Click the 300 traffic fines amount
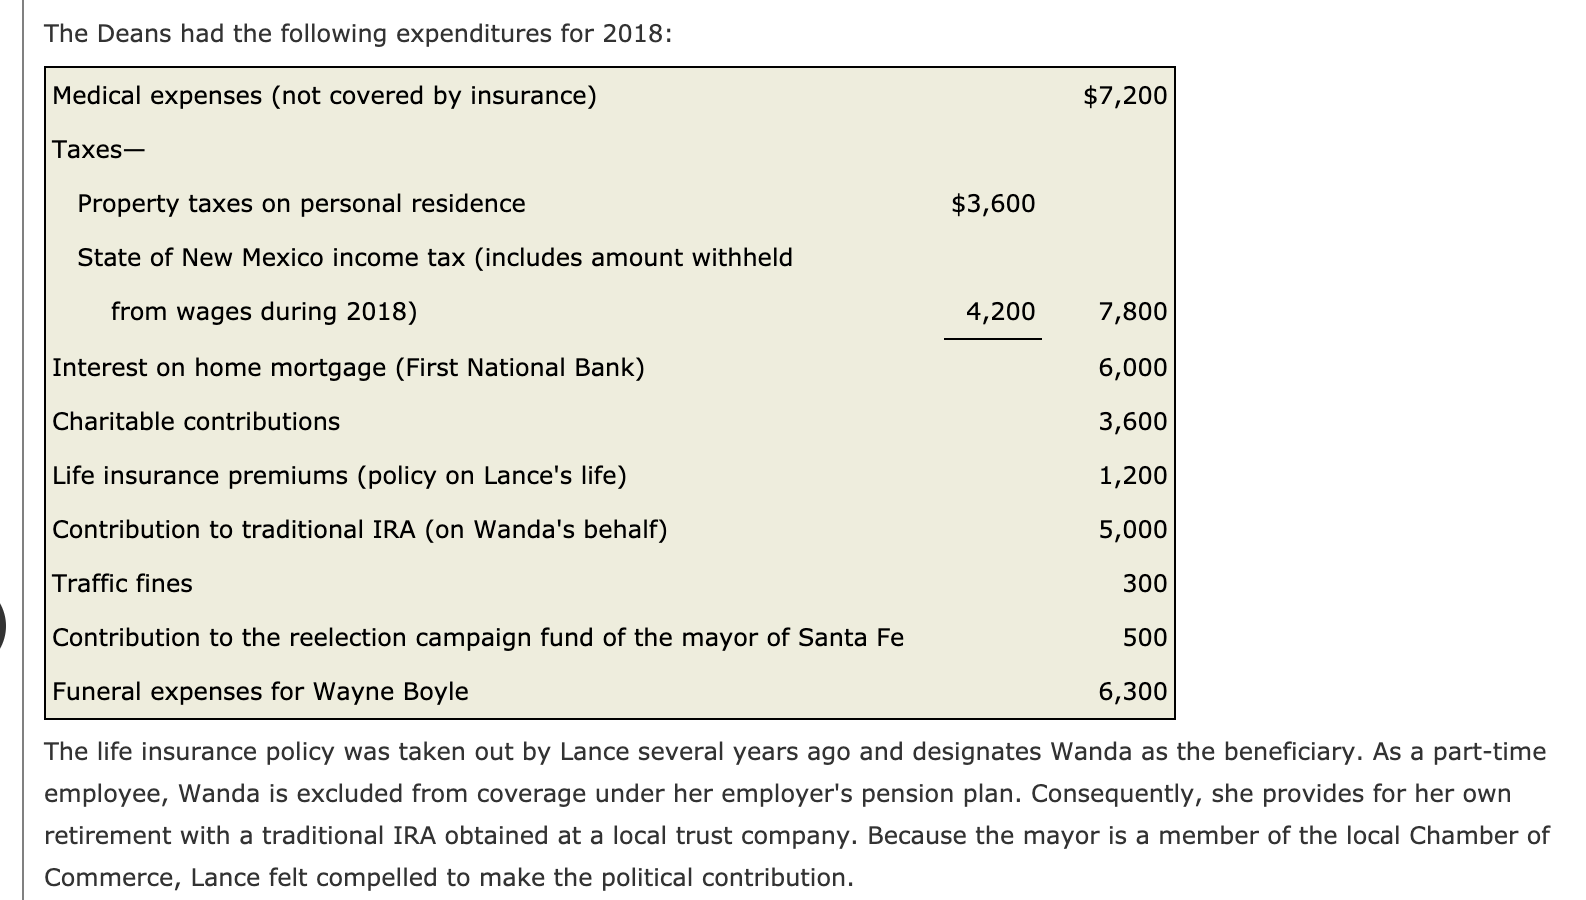Viewport: 1586px width, 900px height. [x=1144, y=584]
